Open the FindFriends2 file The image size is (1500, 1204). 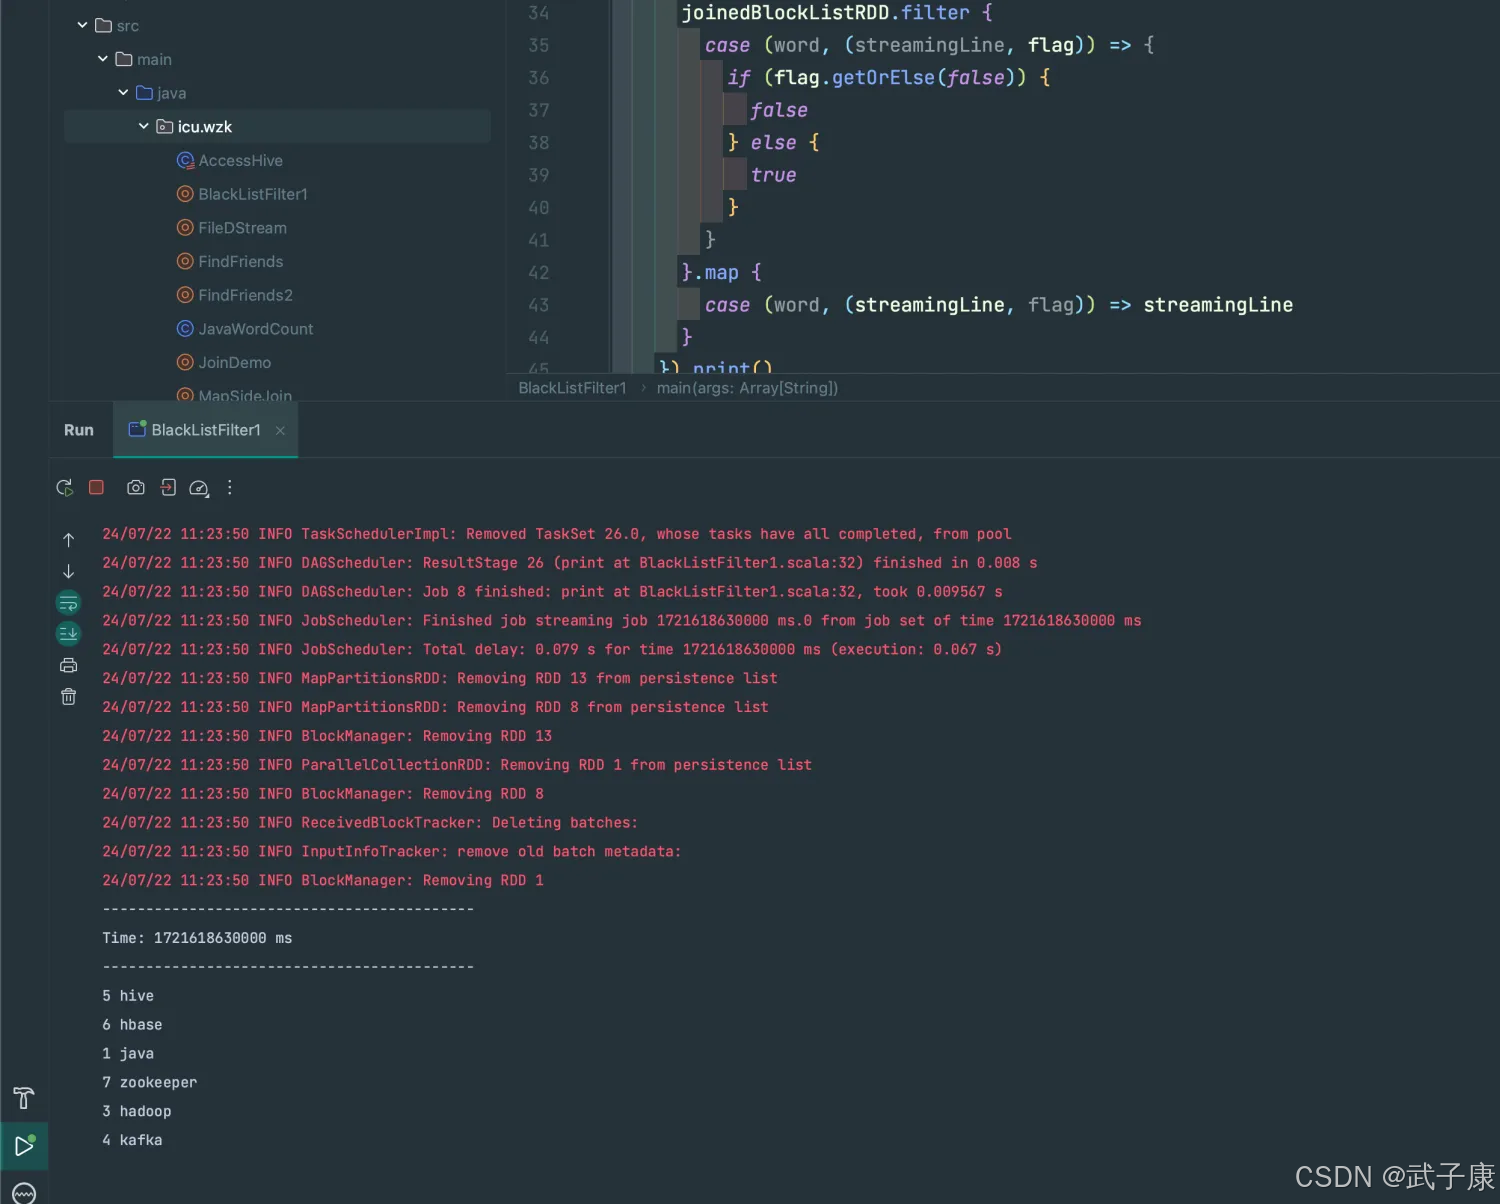tap(245, 295)
